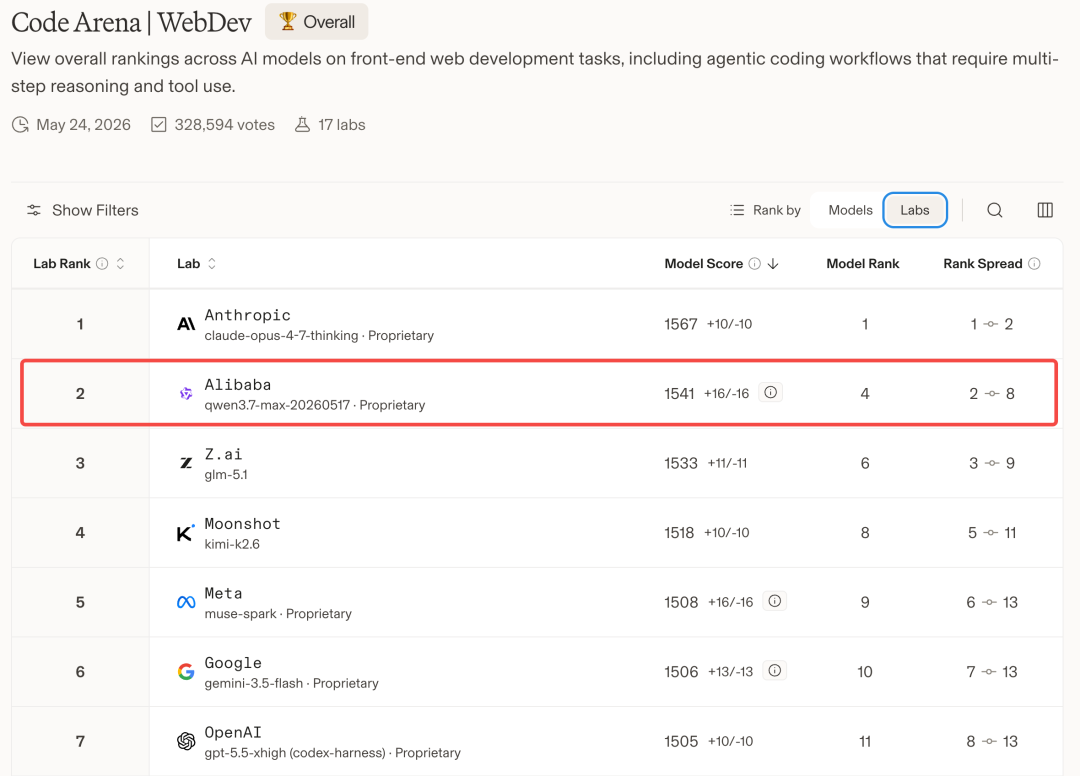1080x776 pixels.
Task: Click the May 24, 2026 date text
Action: pos(83,125)
